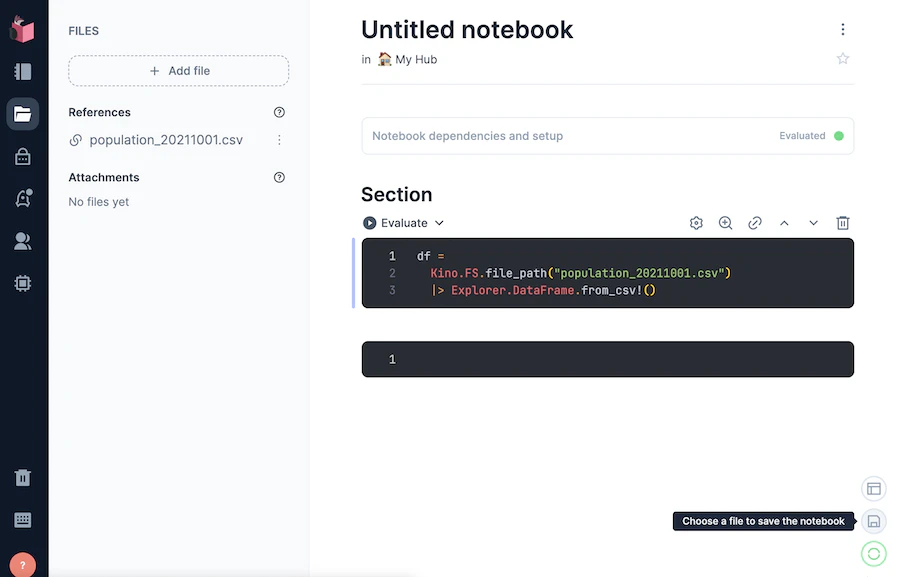Move the cell down with chevron
Image resolution: width=900 pixels, height=577 pixels.
[x=813, y=223]
